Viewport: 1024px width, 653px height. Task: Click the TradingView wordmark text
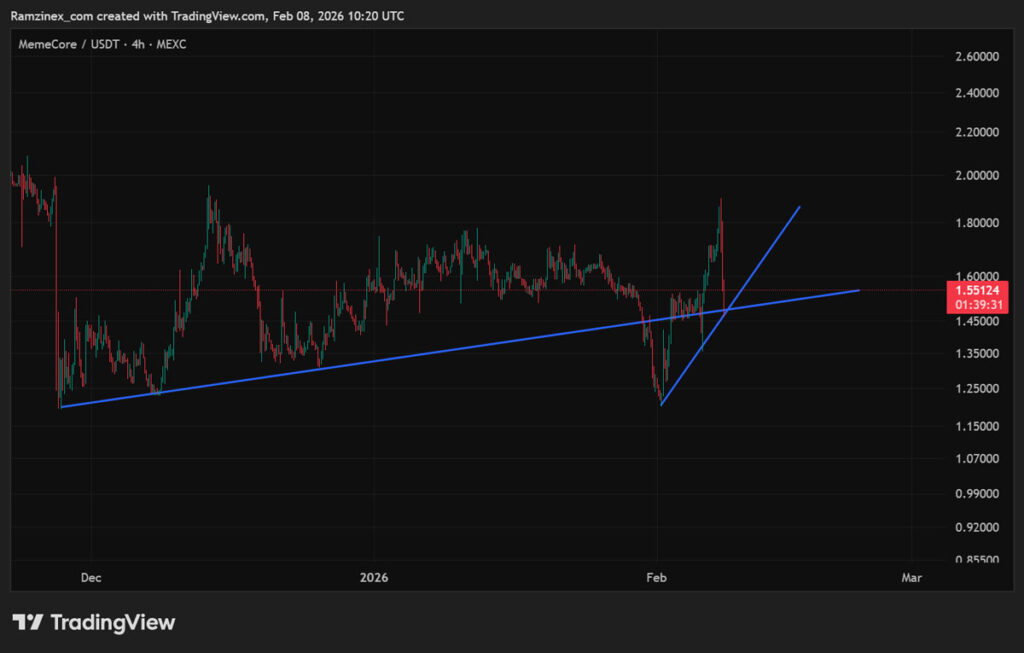(112, 622)
